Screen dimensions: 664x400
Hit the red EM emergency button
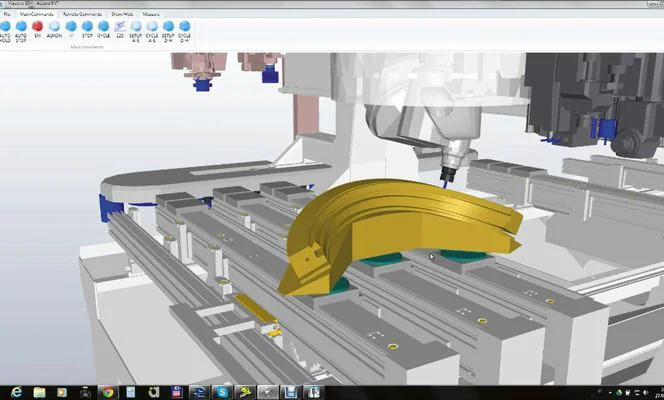click(x=37, y=27)
